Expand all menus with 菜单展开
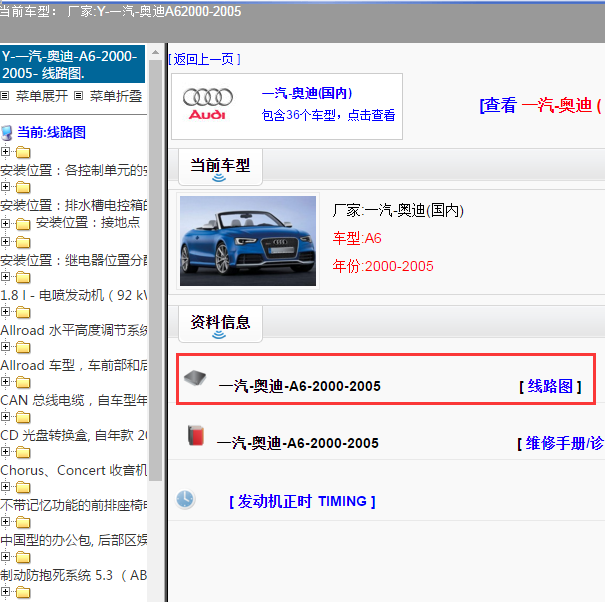Image resolution: width=605 pixels, height=602 pixels. pos(42,96)
